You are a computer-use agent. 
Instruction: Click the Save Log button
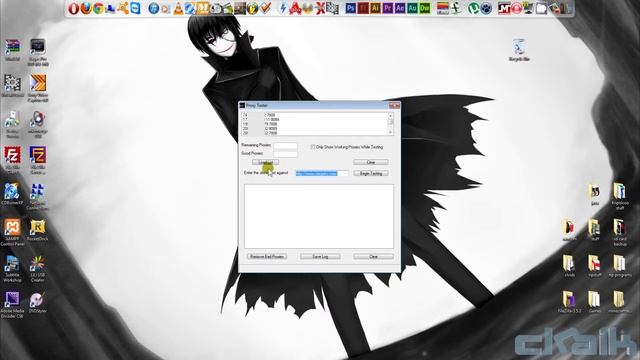[320, 257]
